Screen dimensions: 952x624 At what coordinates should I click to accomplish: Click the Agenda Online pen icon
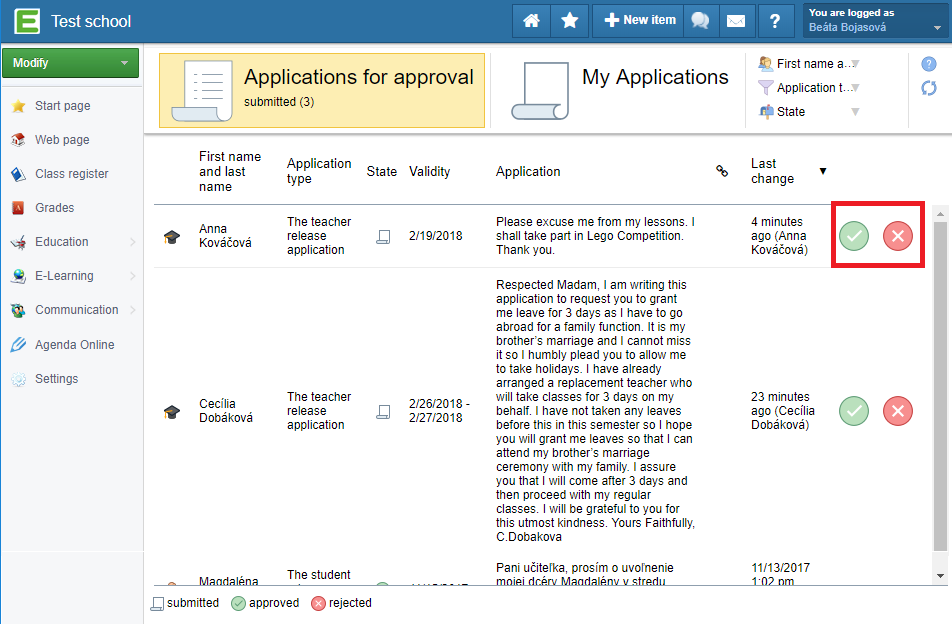point(19,345)
